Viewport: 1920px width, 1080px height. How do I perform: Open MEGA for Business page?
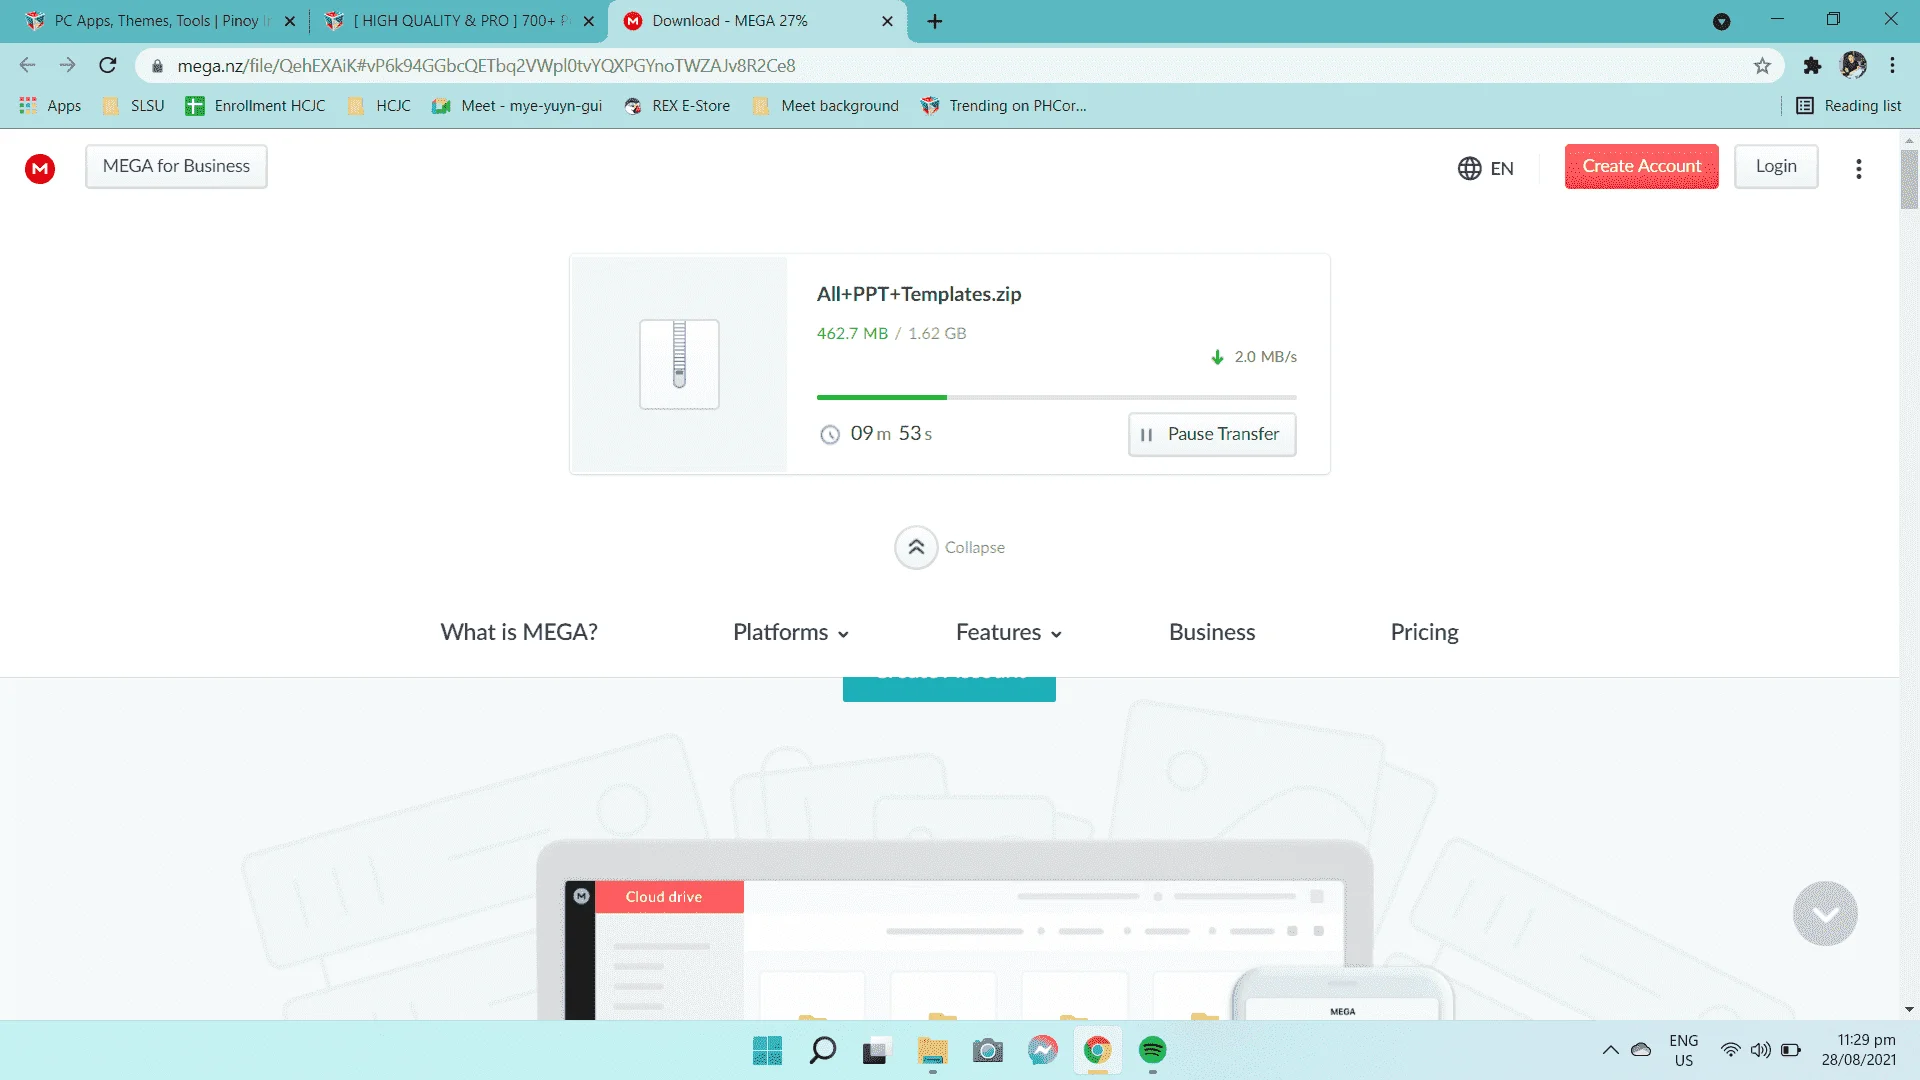(176, 166)
